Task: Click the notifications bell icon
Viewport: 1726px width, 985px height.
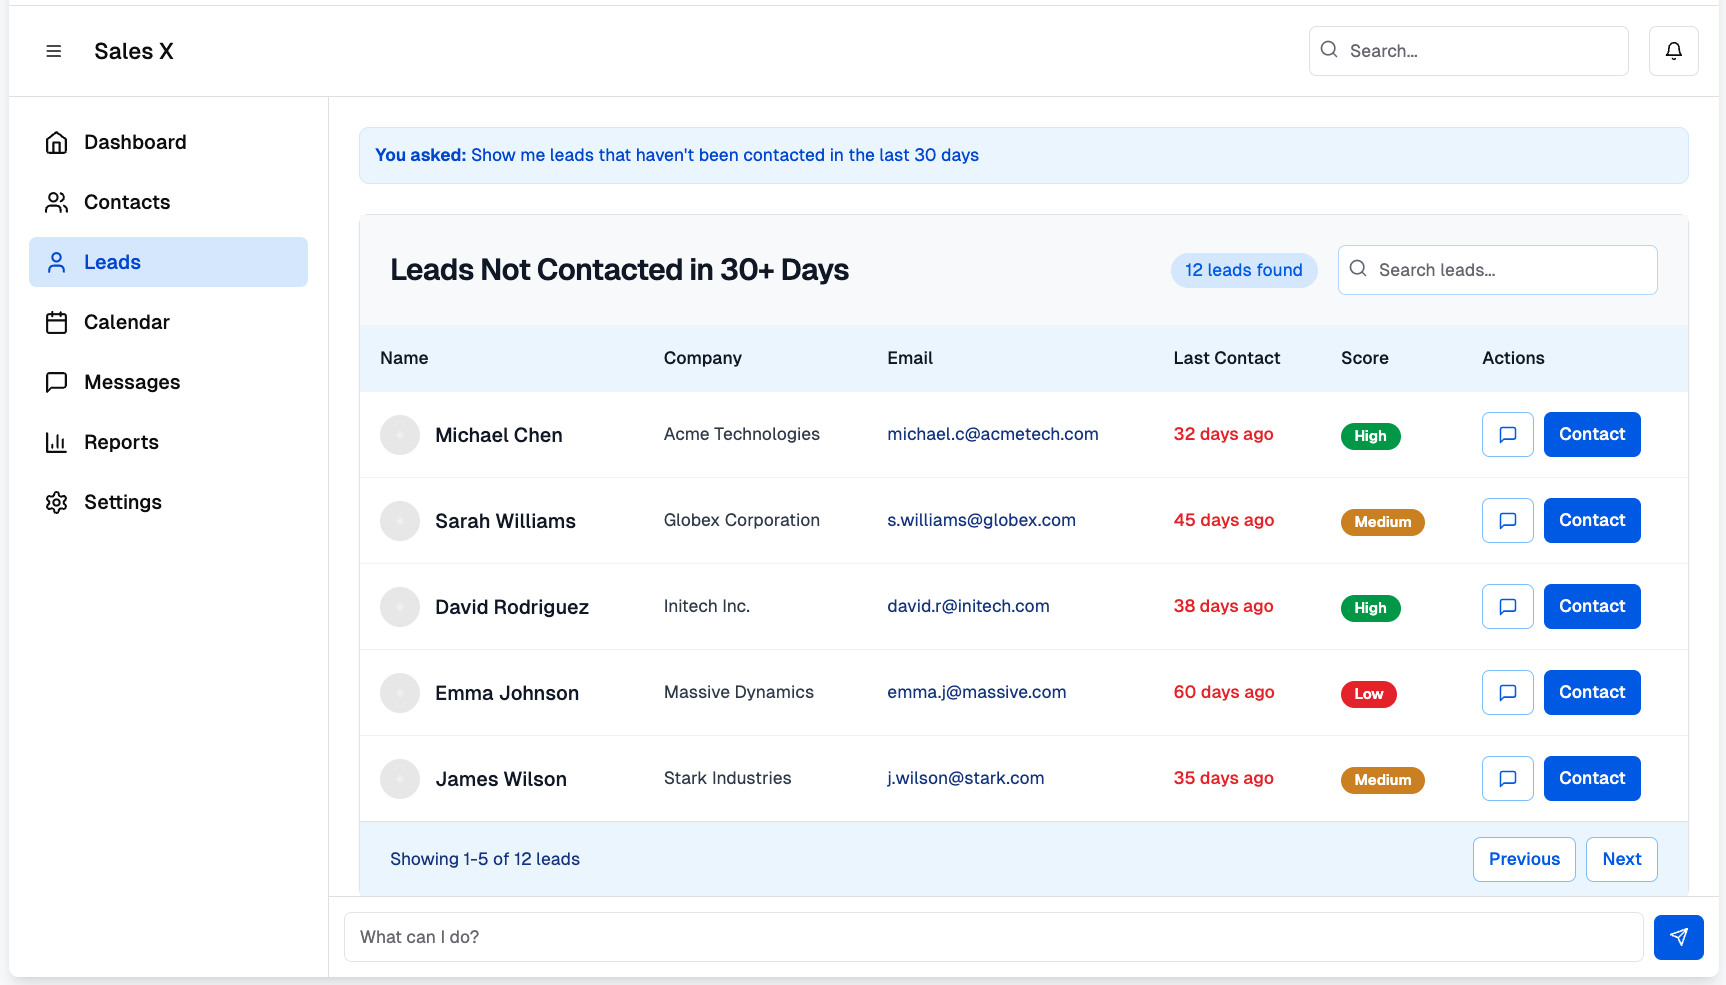Action: point(1673,51)
